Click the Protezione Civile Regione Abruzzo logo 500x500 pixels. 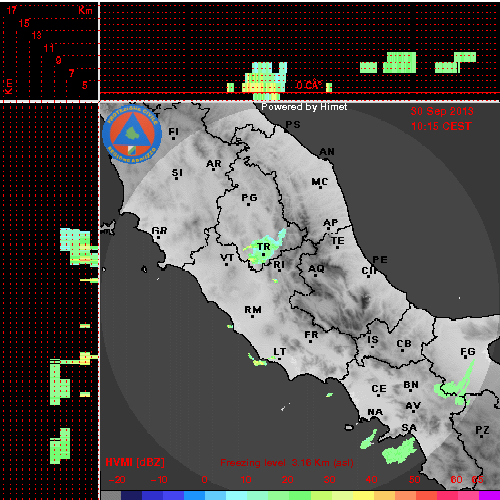(x=132, y=134)
